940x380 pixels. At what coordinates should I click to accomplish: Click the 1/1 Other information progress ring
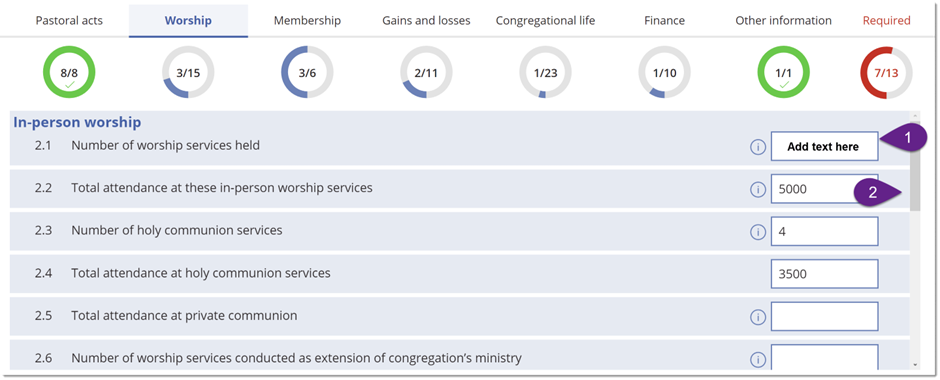(784, 73)
